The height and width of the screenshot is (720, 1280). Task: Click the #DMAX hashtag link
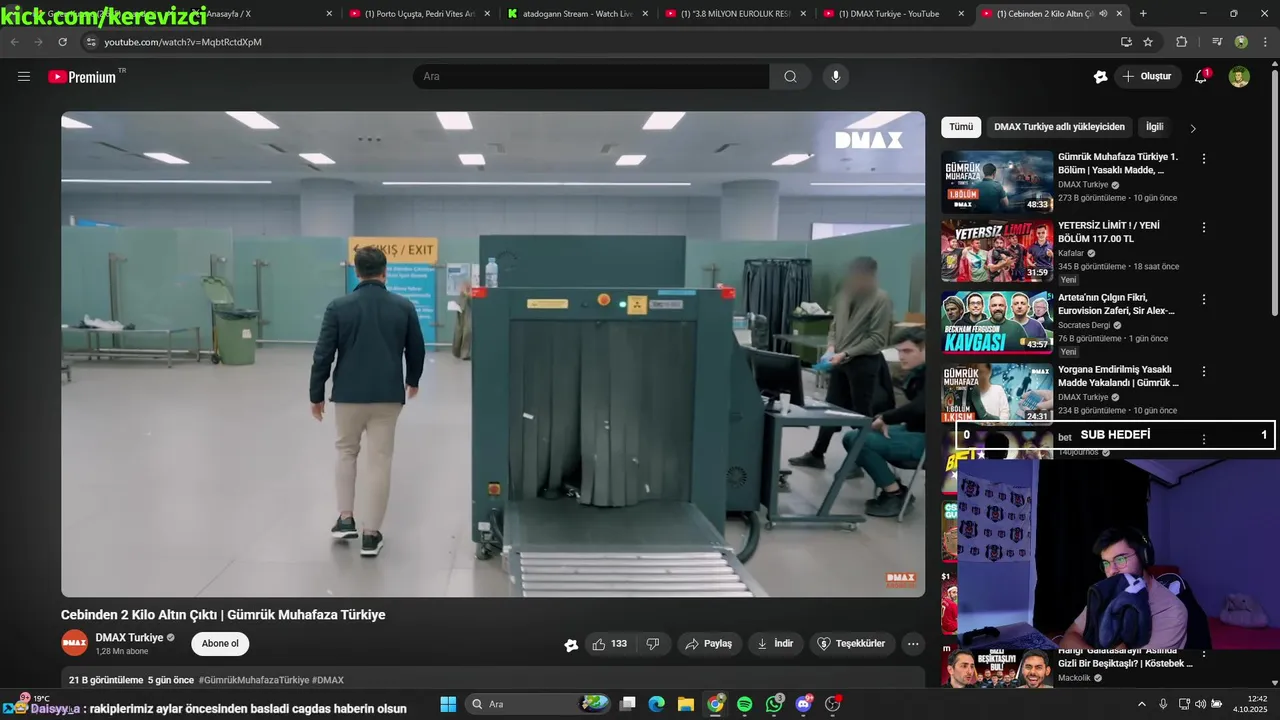pyautogui.click(x=328, y=680)
